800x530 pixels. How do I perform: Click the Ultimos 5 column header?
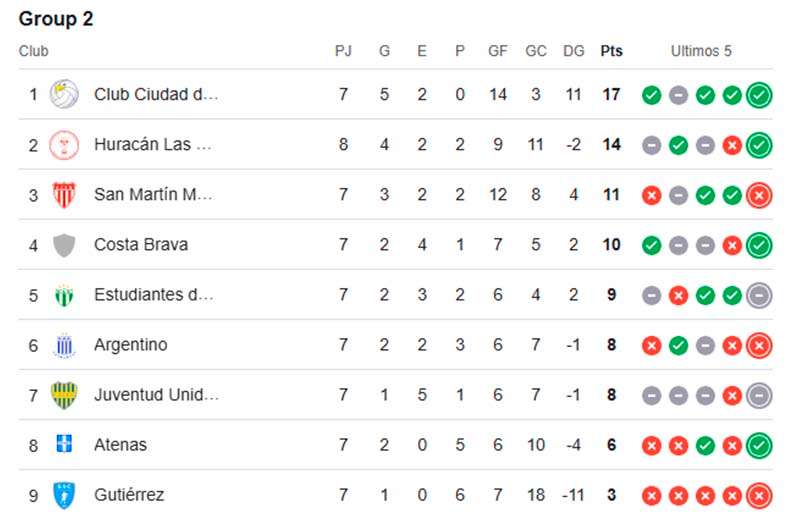click(x=701, y=51)
